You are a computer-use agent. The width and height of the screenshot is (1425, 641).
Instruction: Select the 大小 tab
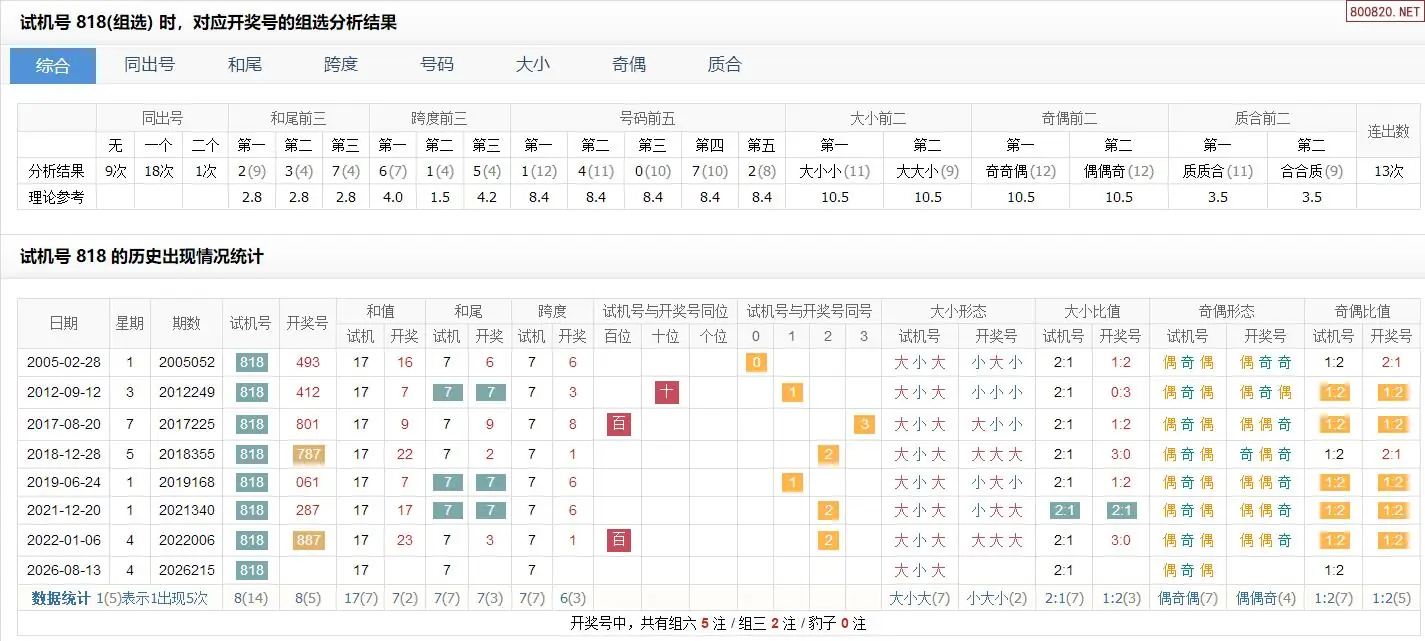(x=533, y=65)
